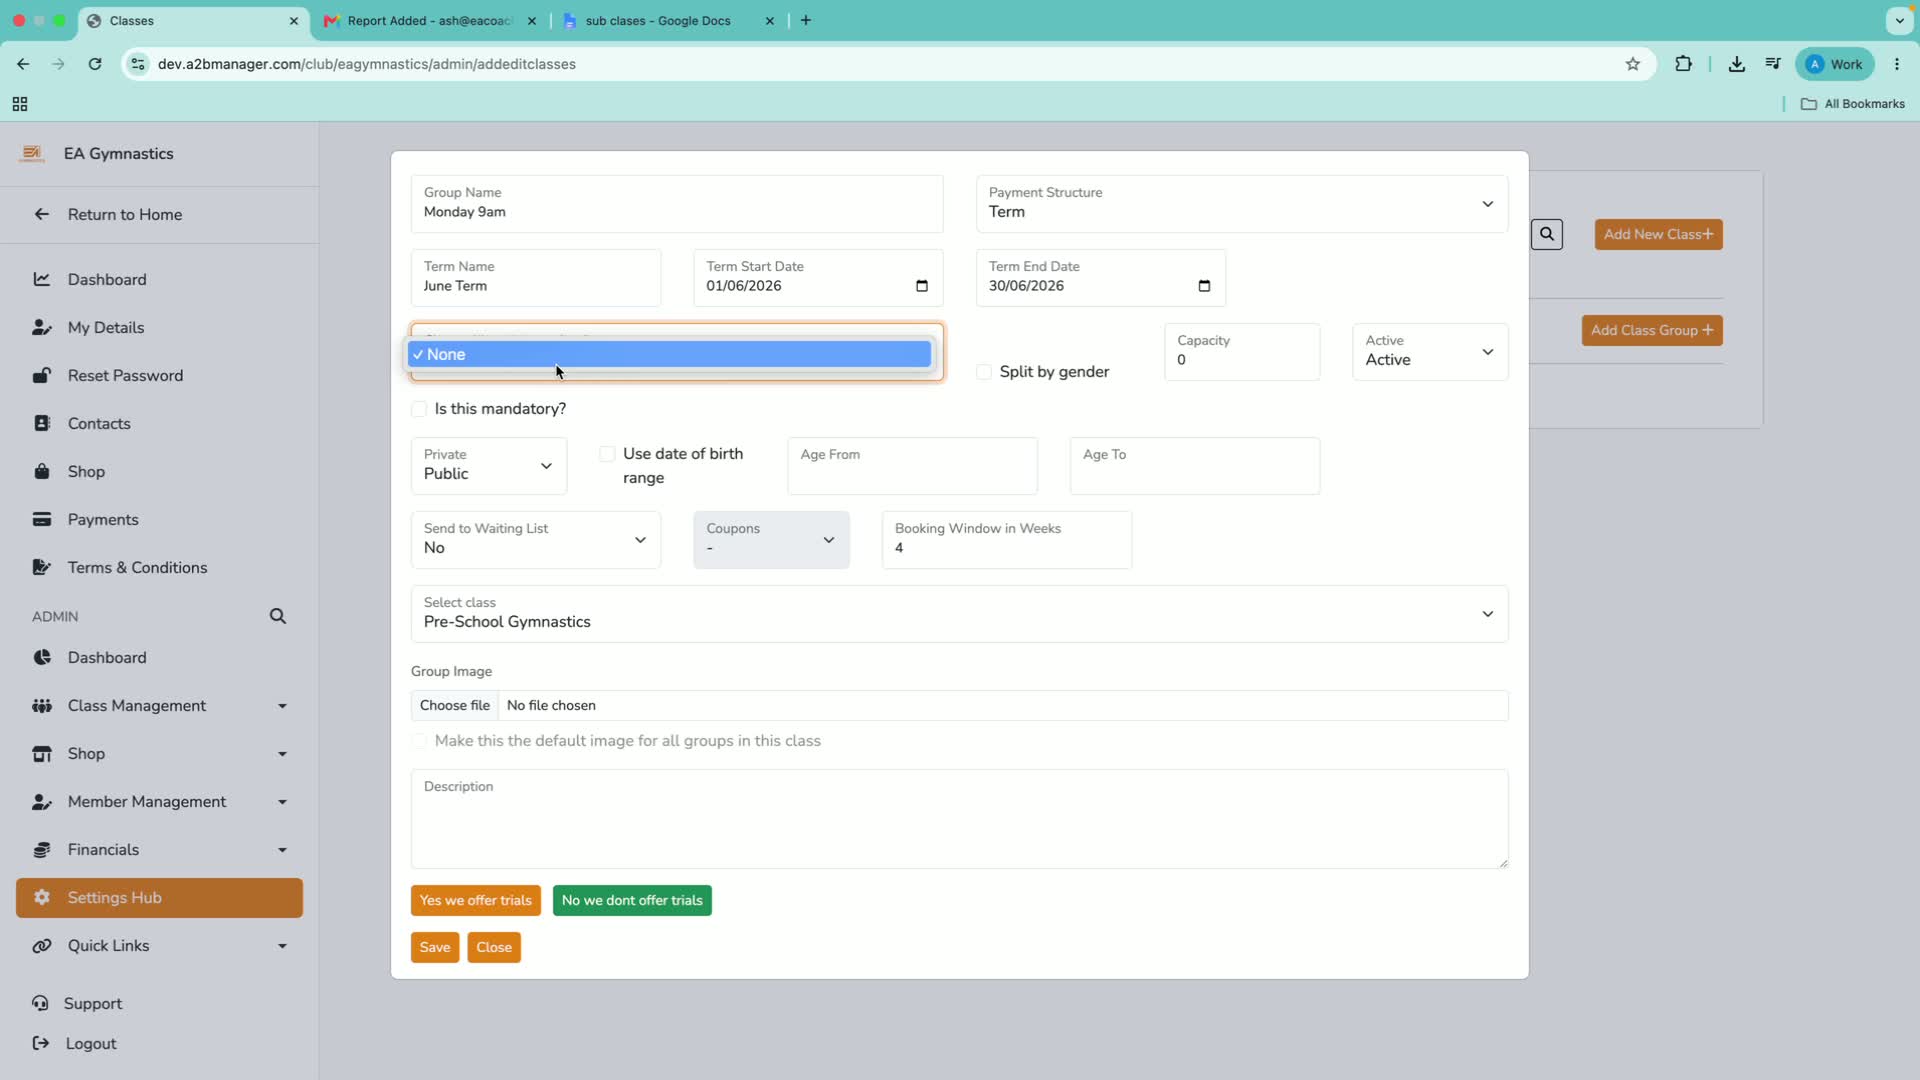Select the None option in the open list
Screen dimensions: 1920x1080
coord(669,354)
